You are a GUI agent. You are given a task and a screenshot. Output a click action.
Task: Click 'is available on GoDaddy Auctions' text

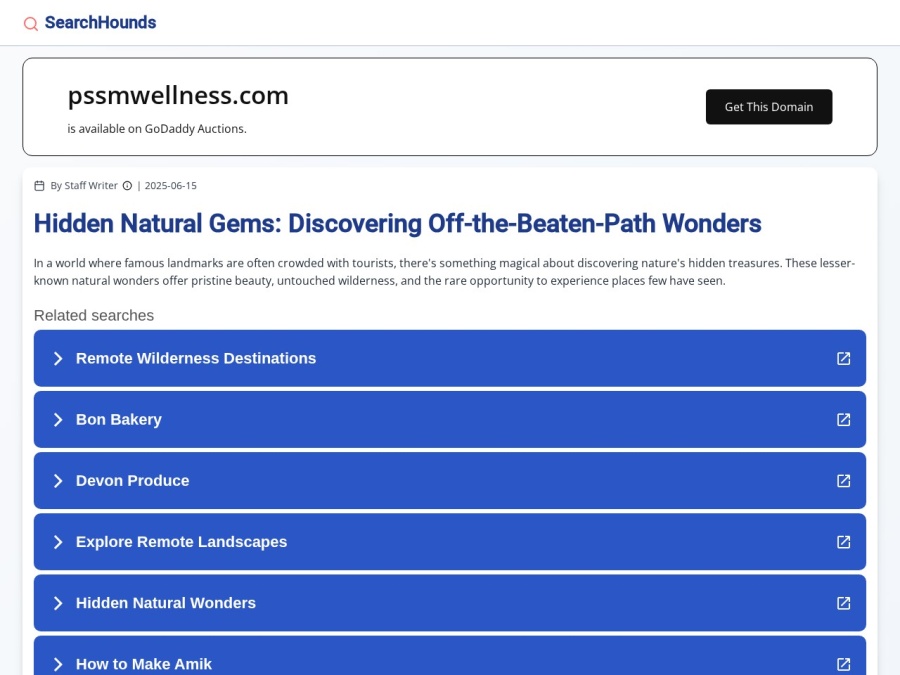pos(157,129)
